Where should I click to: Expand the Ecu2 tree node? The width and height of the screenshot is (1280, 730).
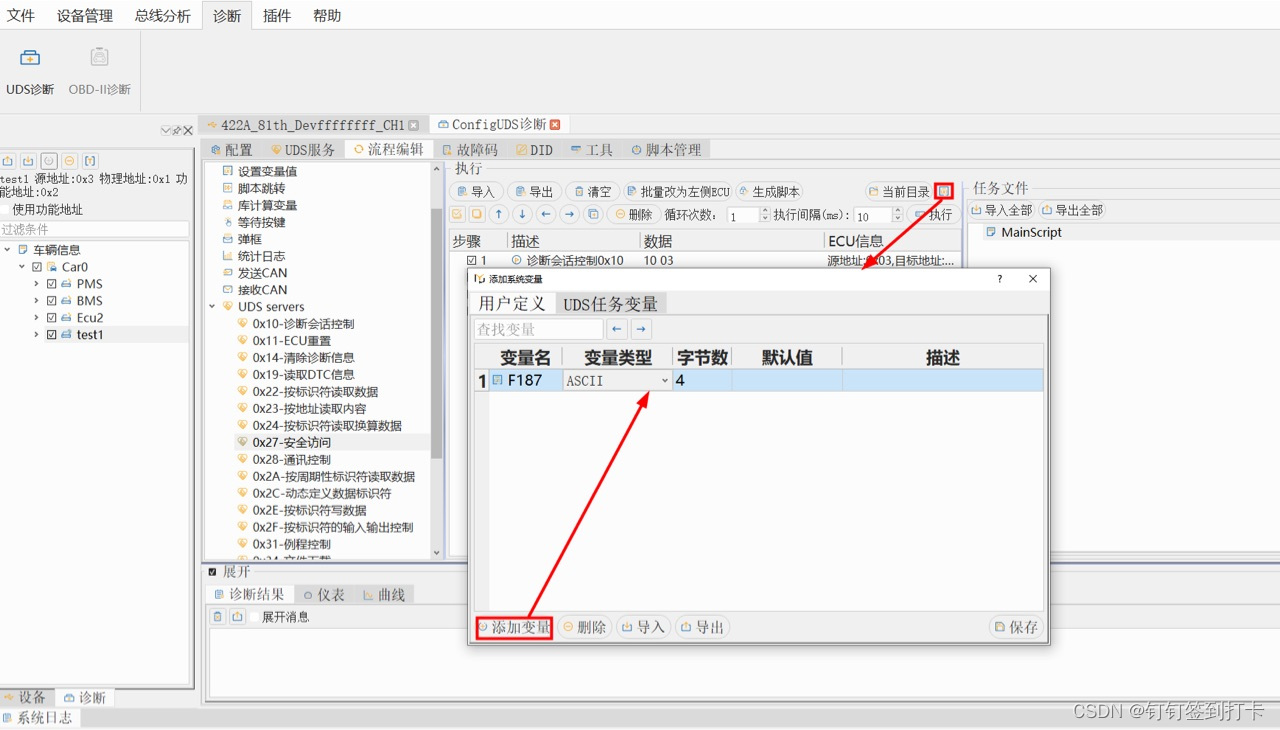tap(37, 318)
